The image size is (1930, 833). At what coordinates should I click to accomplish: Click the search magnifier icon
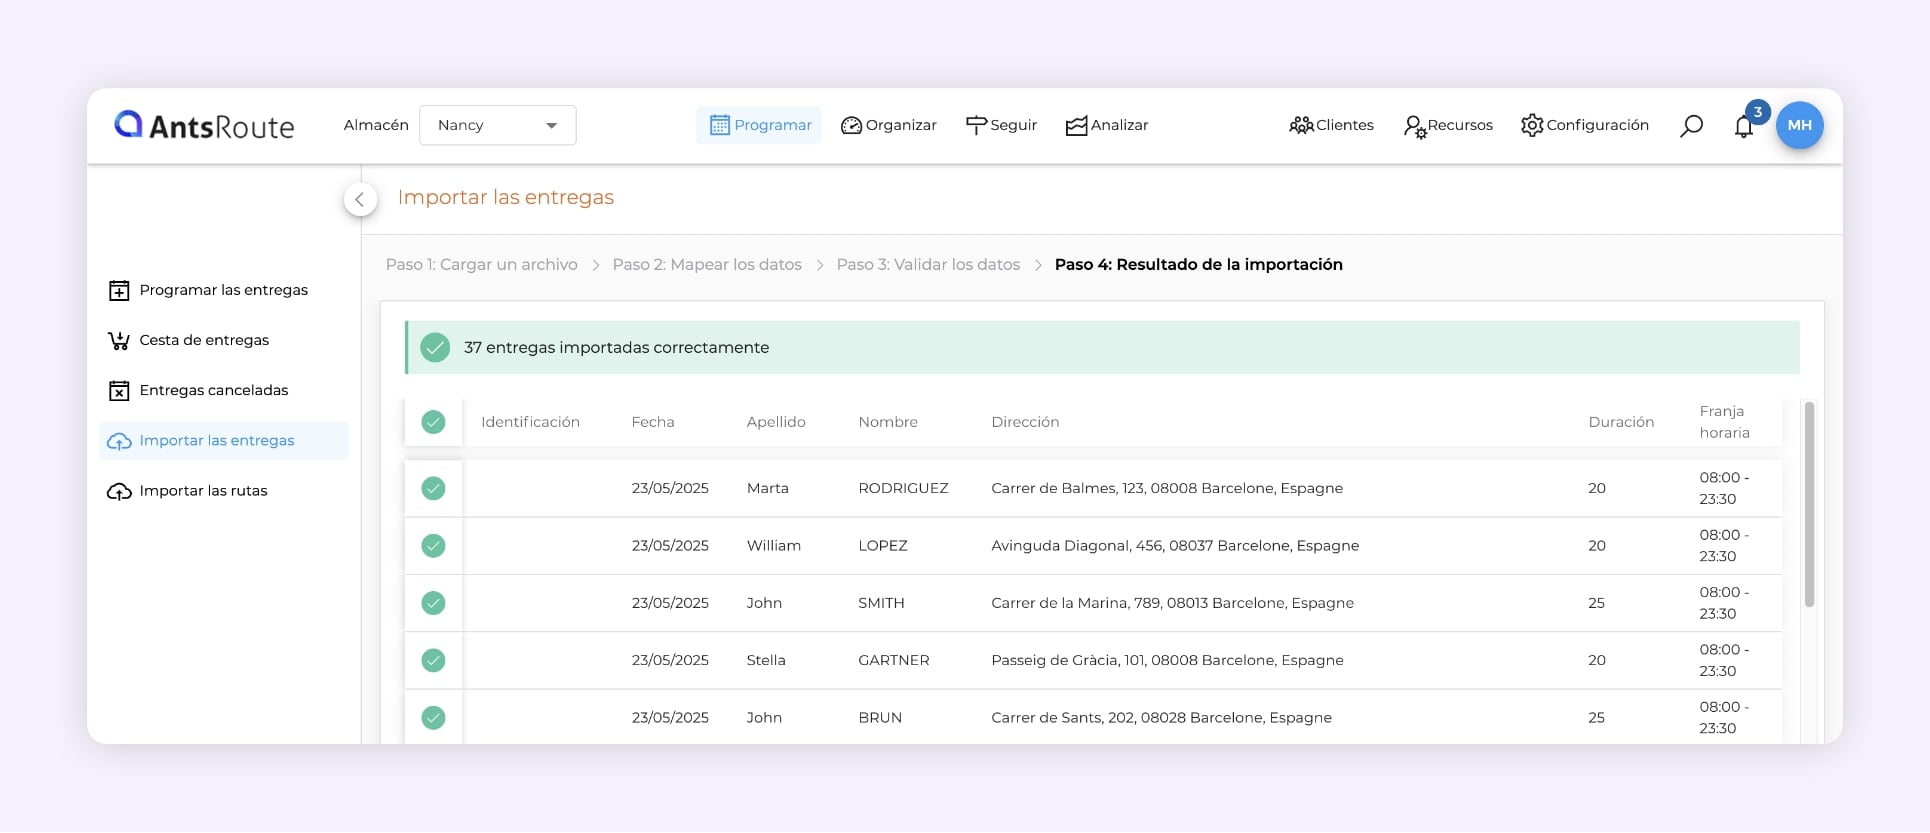click(1691, 126)
